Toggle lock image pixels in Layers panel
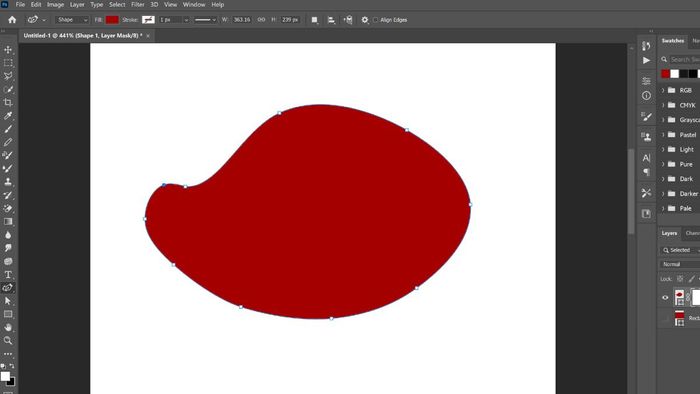The height and width of the screenshot is (394, 700). pos(692,279)
